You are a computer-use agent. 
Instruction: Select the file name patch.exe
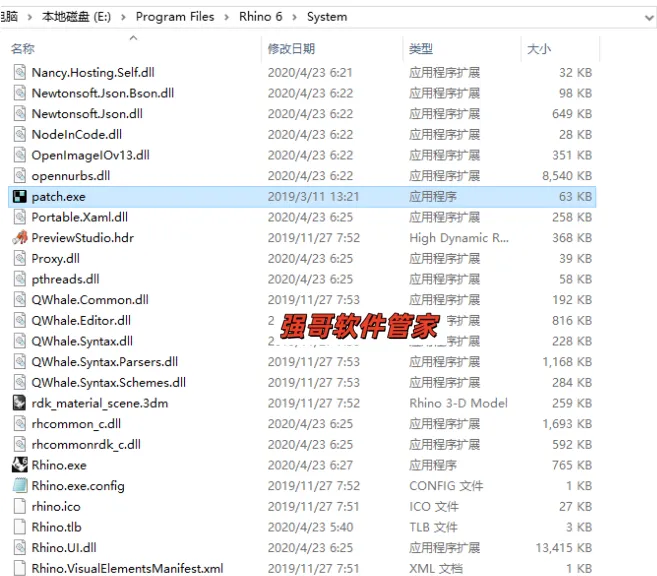click(x=59, y=196)
